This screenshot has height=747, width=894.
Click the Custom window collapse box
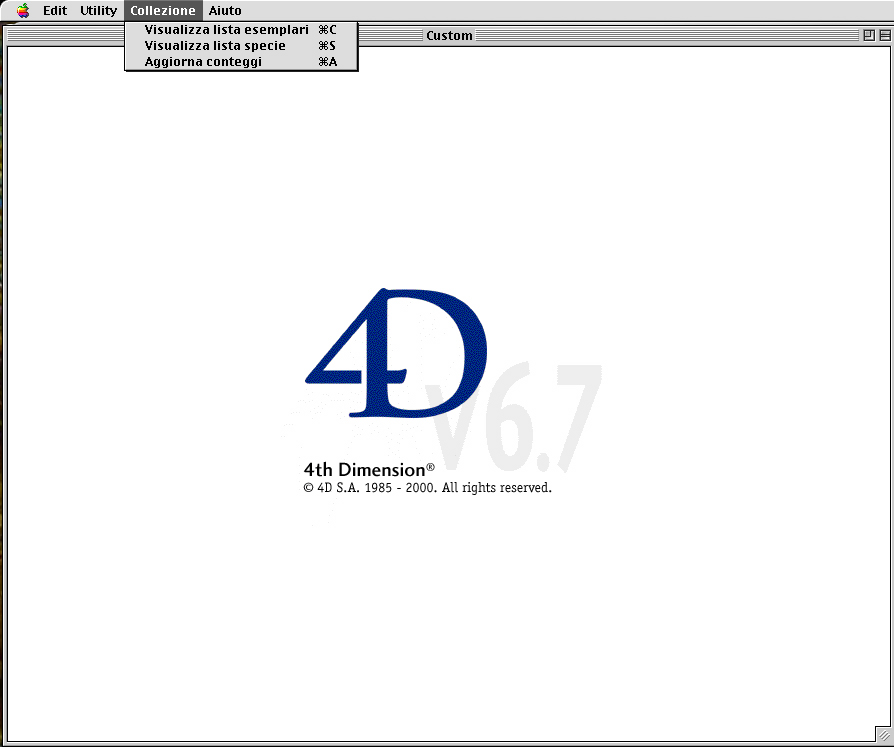click(885, 35)
